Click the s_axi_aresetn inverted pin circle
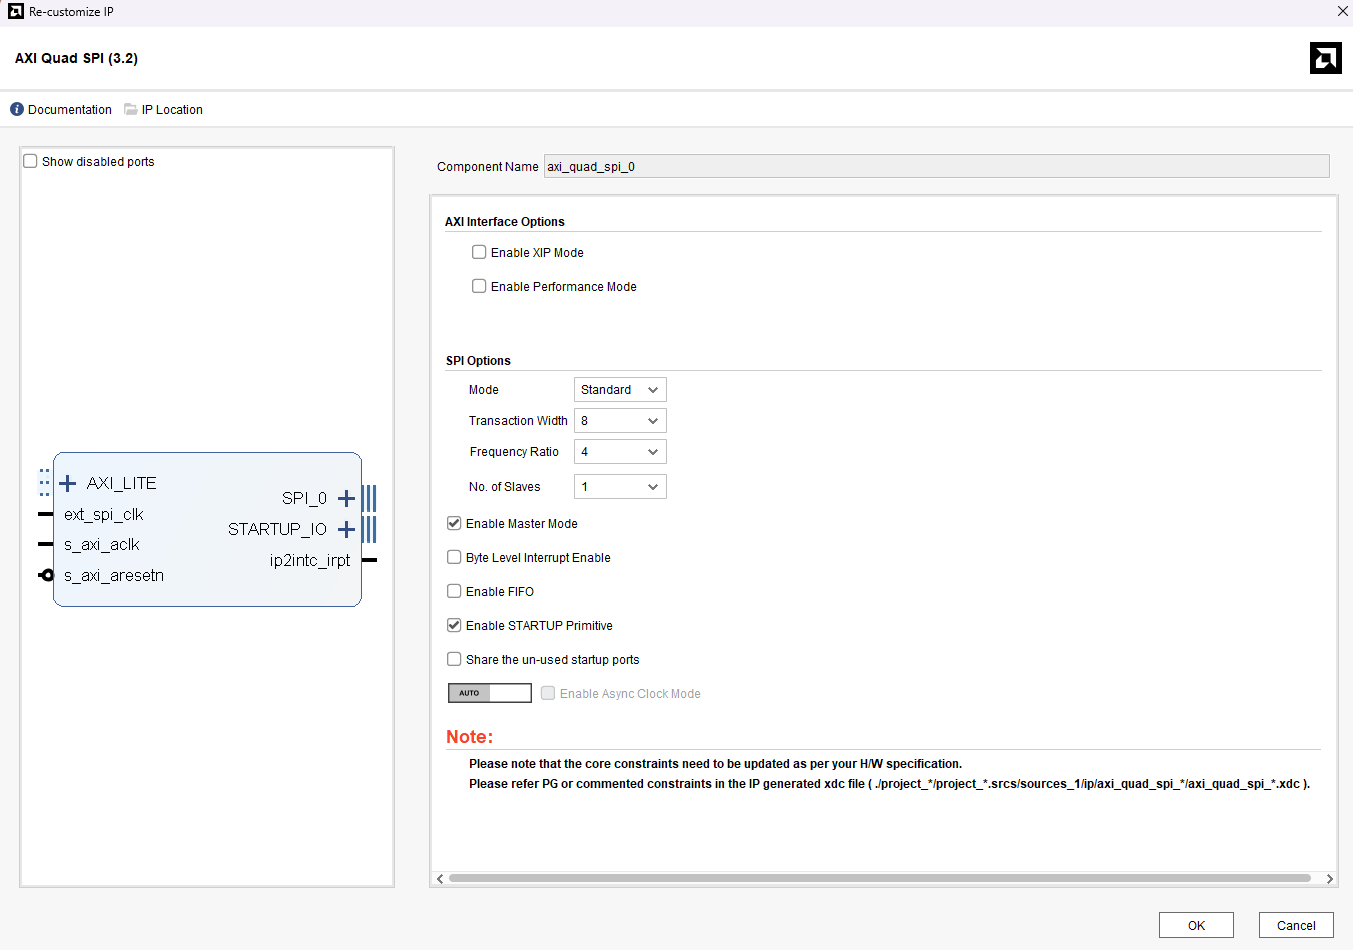The height and width of the screenshot is (950, 1353). tap(46, 575)
